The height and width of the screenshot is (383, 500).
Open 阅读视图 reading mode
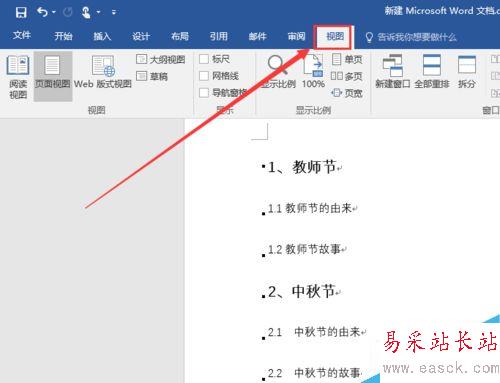[x=18, y=77]
